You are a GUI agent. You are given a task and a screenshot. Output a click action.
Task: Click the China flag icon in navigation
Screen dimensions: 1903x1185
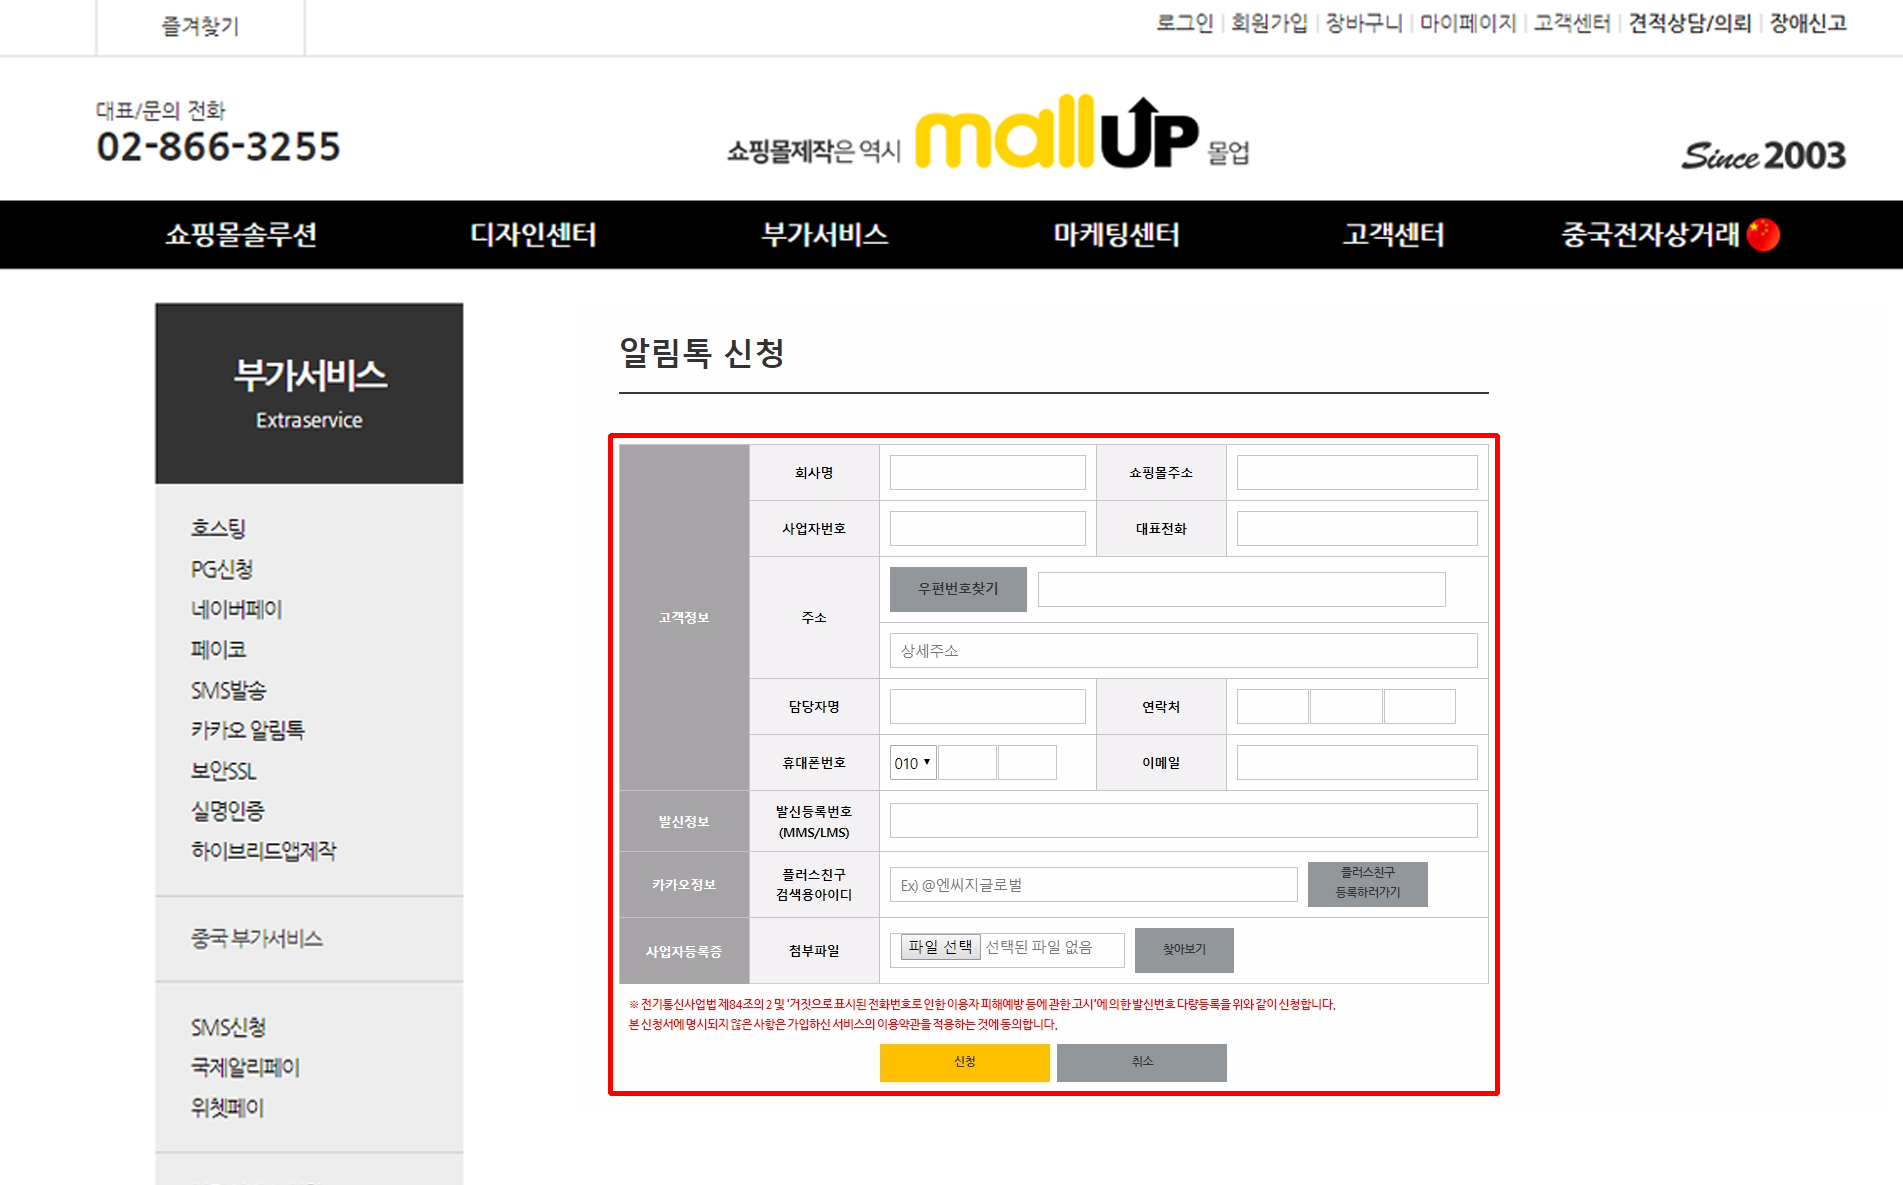1763,234
